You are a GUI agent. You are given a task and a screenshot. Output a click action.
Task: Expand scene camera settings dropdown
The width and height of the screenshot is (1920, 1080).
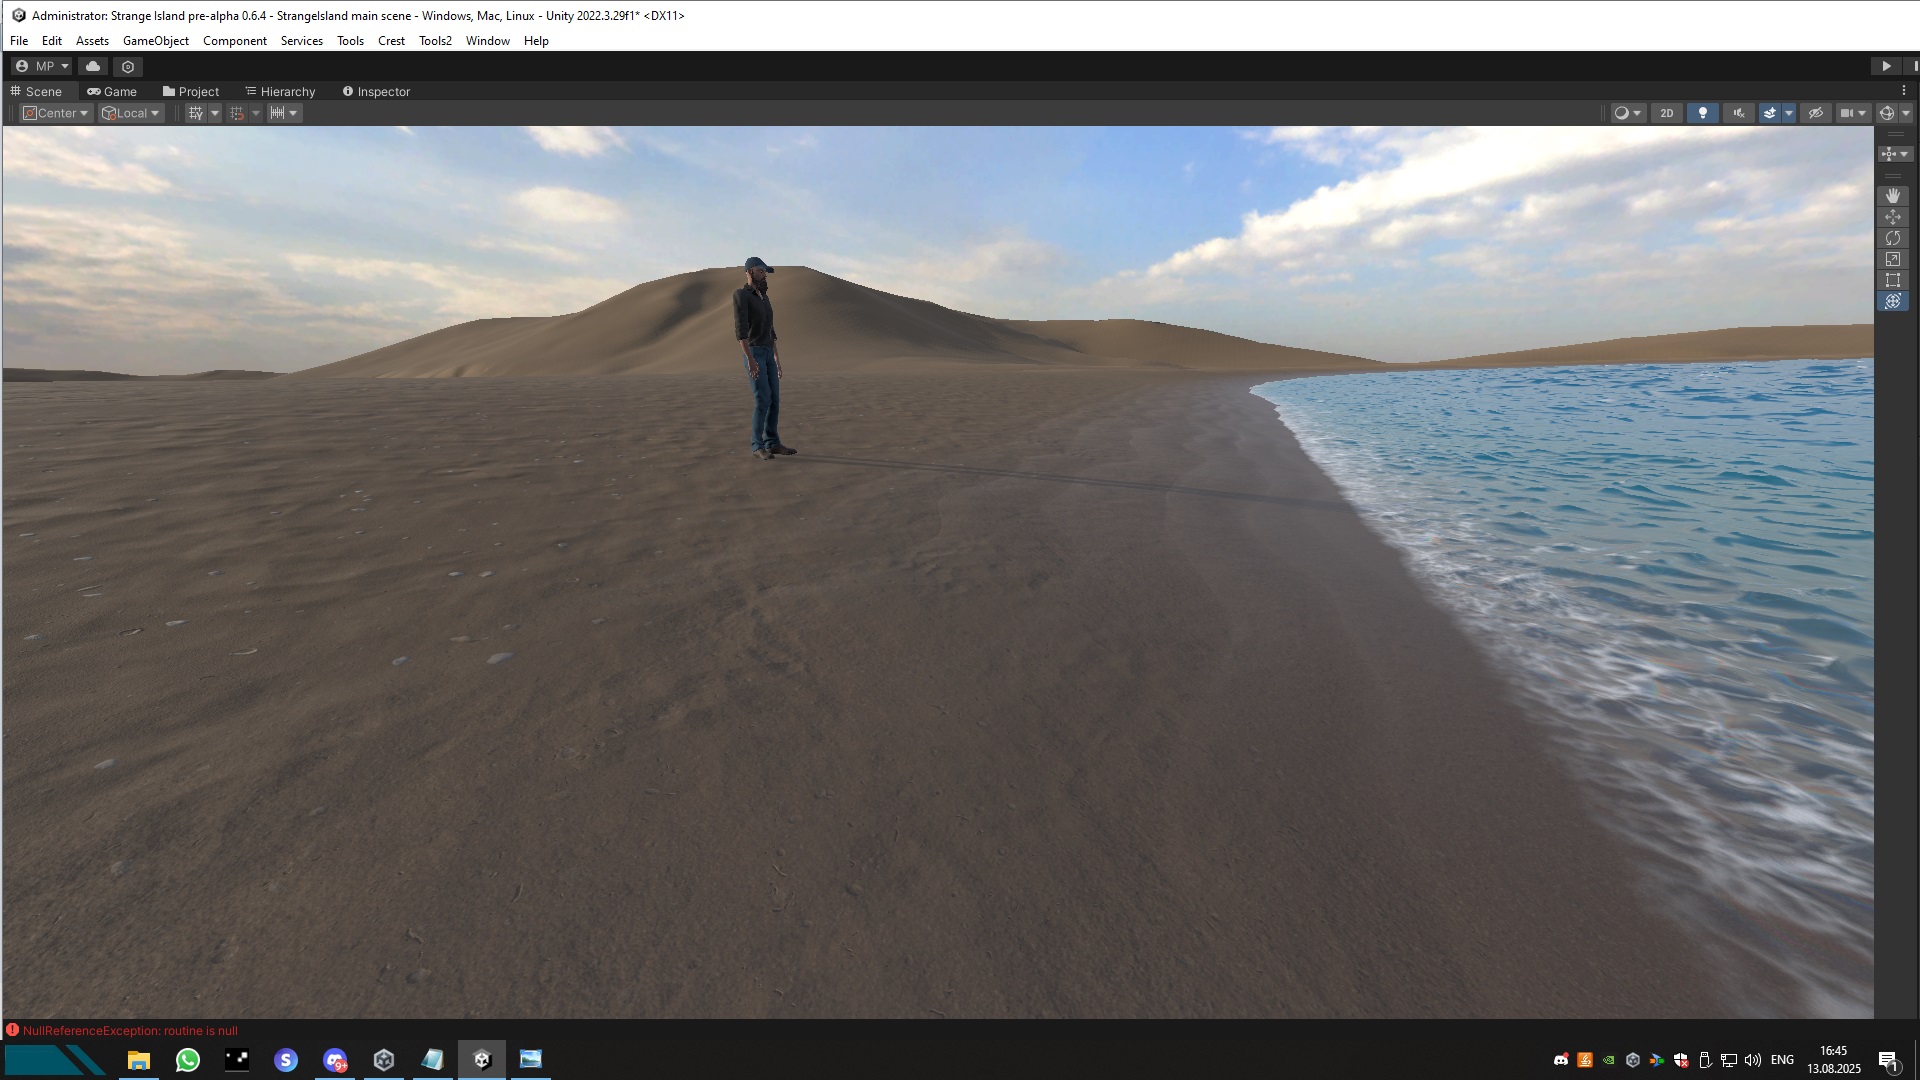pos(1862,113)
